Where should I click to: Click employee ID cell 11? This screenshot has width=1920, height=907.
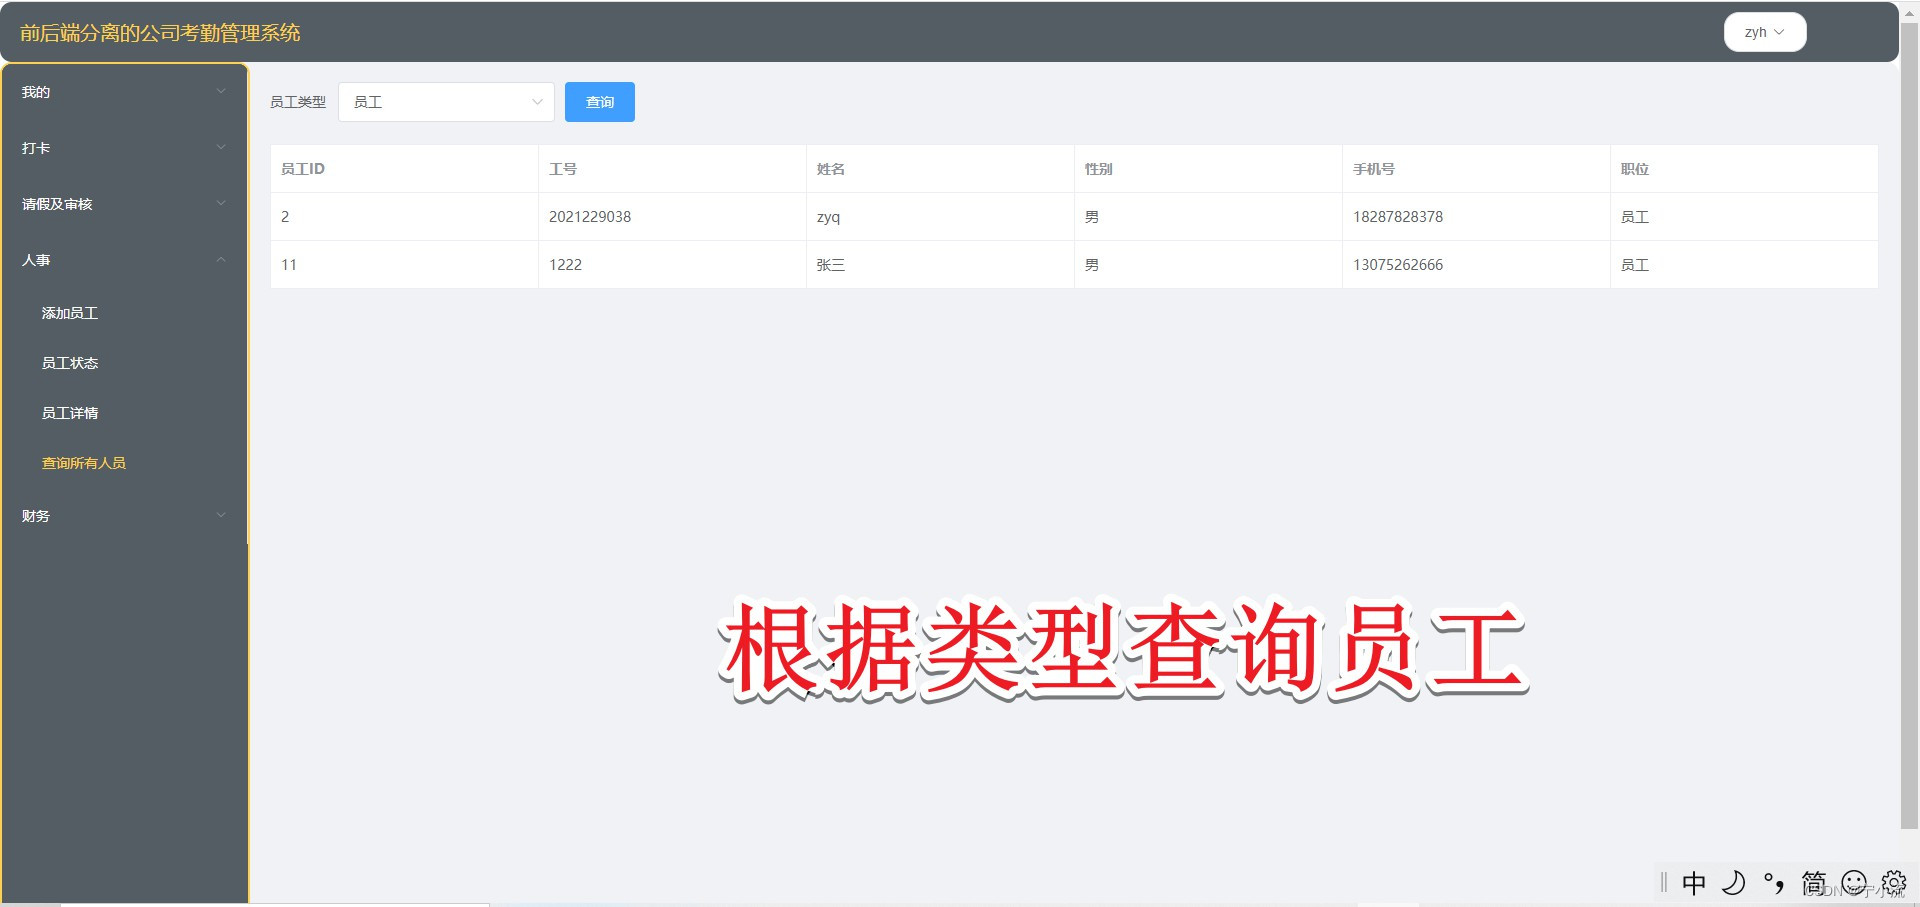[404, 265]
